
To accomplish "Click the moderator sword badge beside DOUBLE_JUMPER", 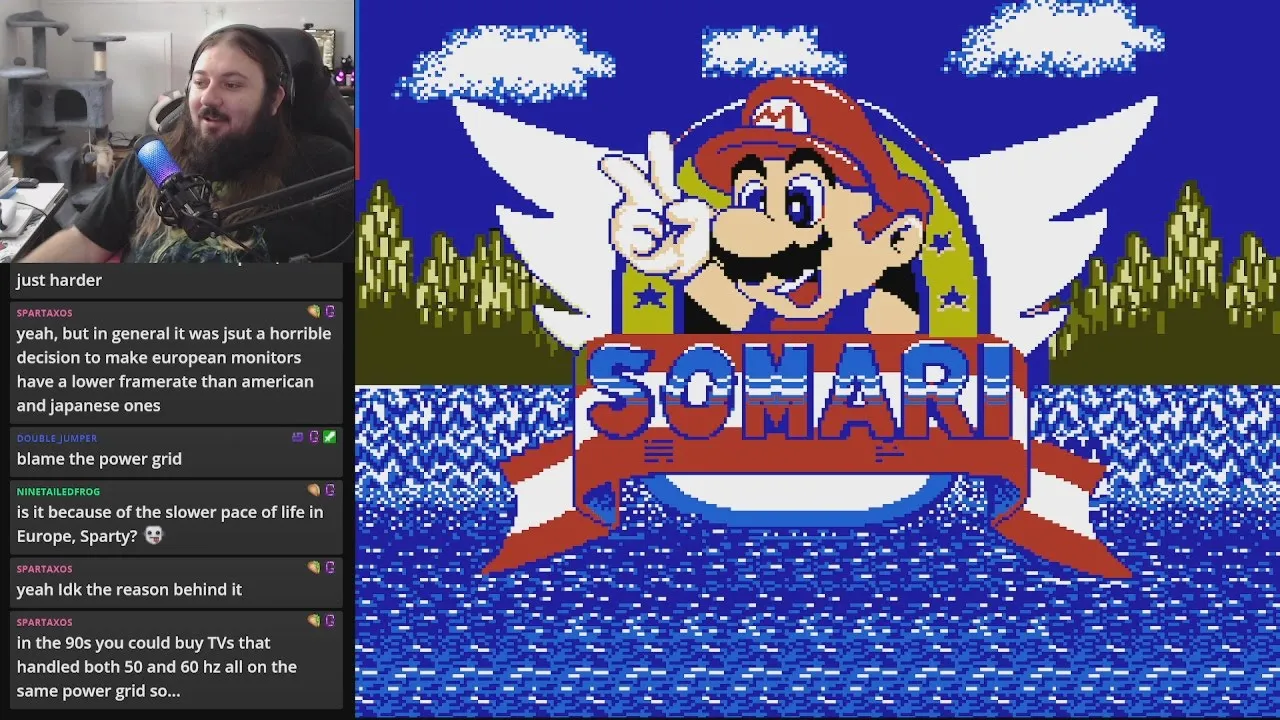I will pyautogui.click(x=329, y=437).
